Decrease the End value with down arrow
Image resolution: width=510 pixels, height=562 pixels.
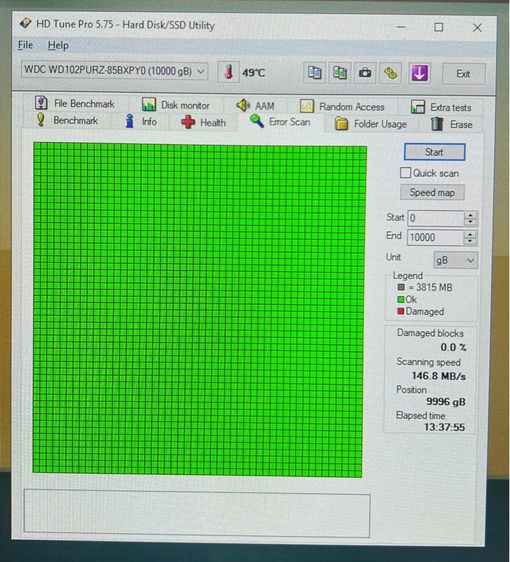tap(470, 241)
